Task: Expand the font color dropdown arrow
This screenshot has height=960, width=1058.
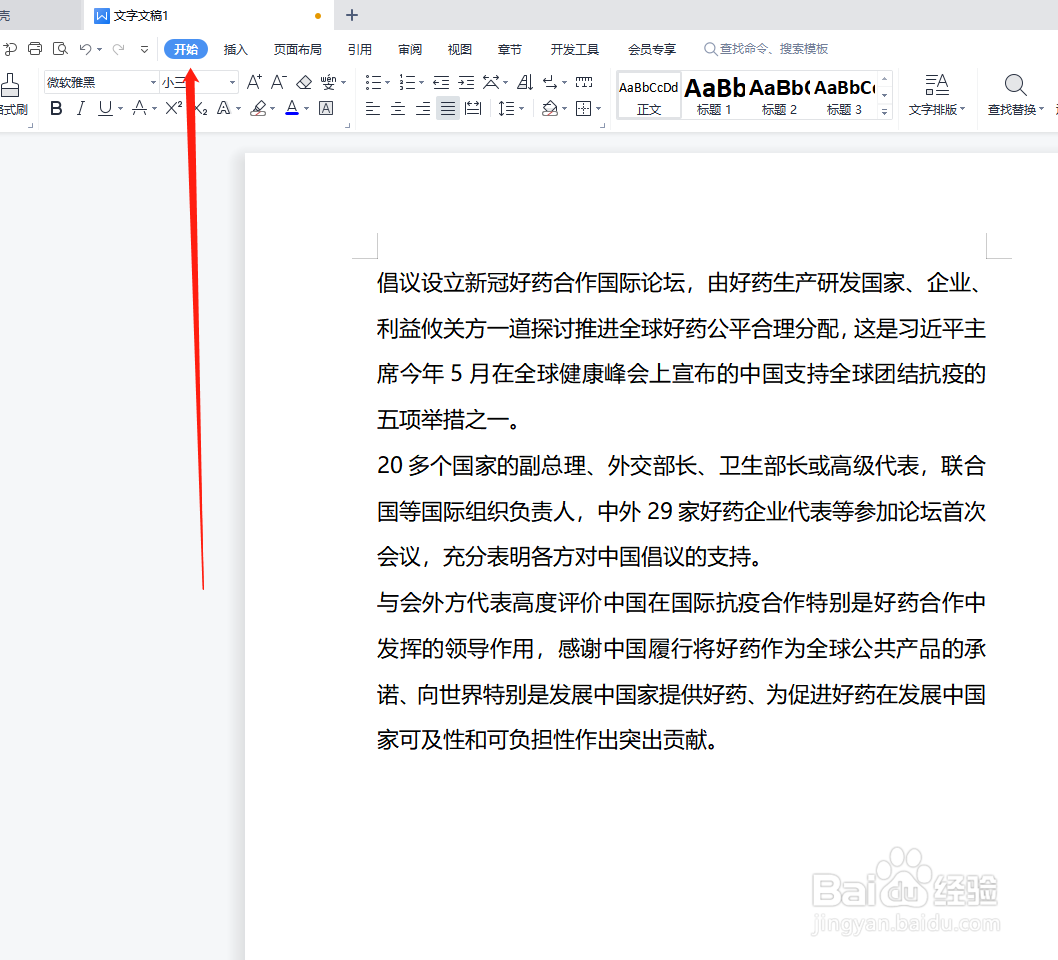Action: pyautogui.click(x=306, y=108)
